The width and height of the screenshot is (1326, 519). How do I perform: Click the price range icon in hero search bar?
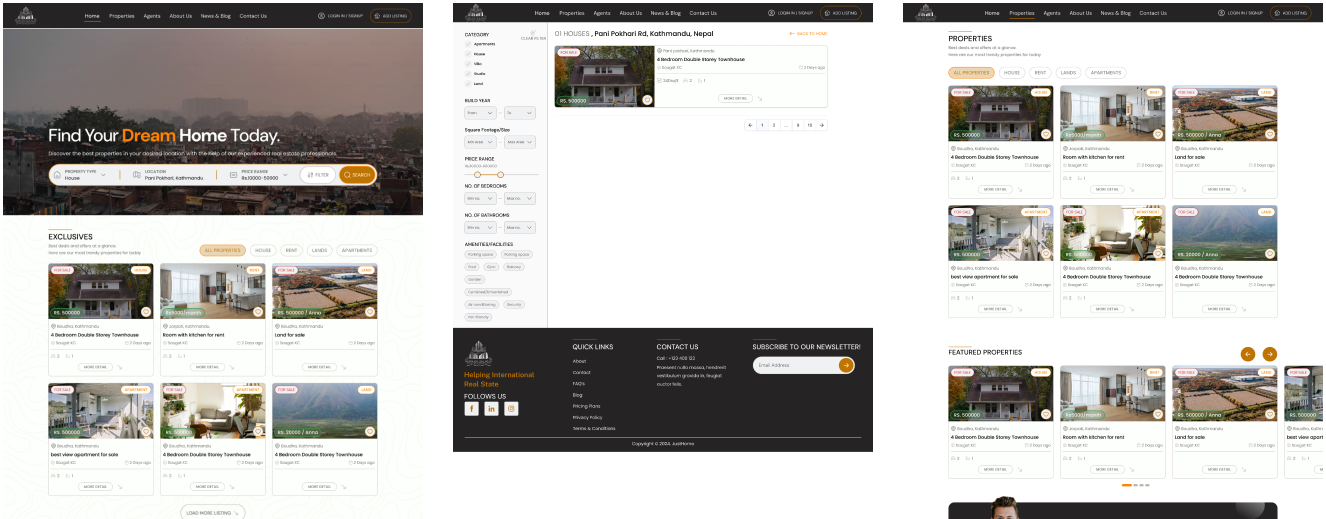[x=233, y=174]
